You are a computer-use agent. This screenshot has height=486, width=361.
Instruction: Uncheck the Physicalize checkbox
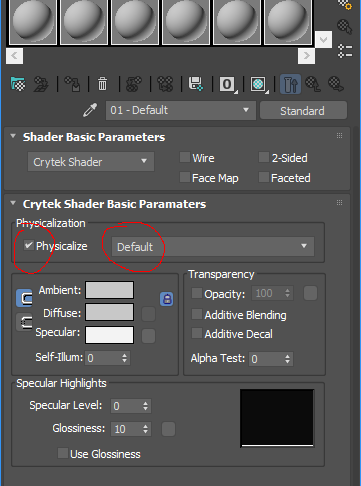(29, 246)
